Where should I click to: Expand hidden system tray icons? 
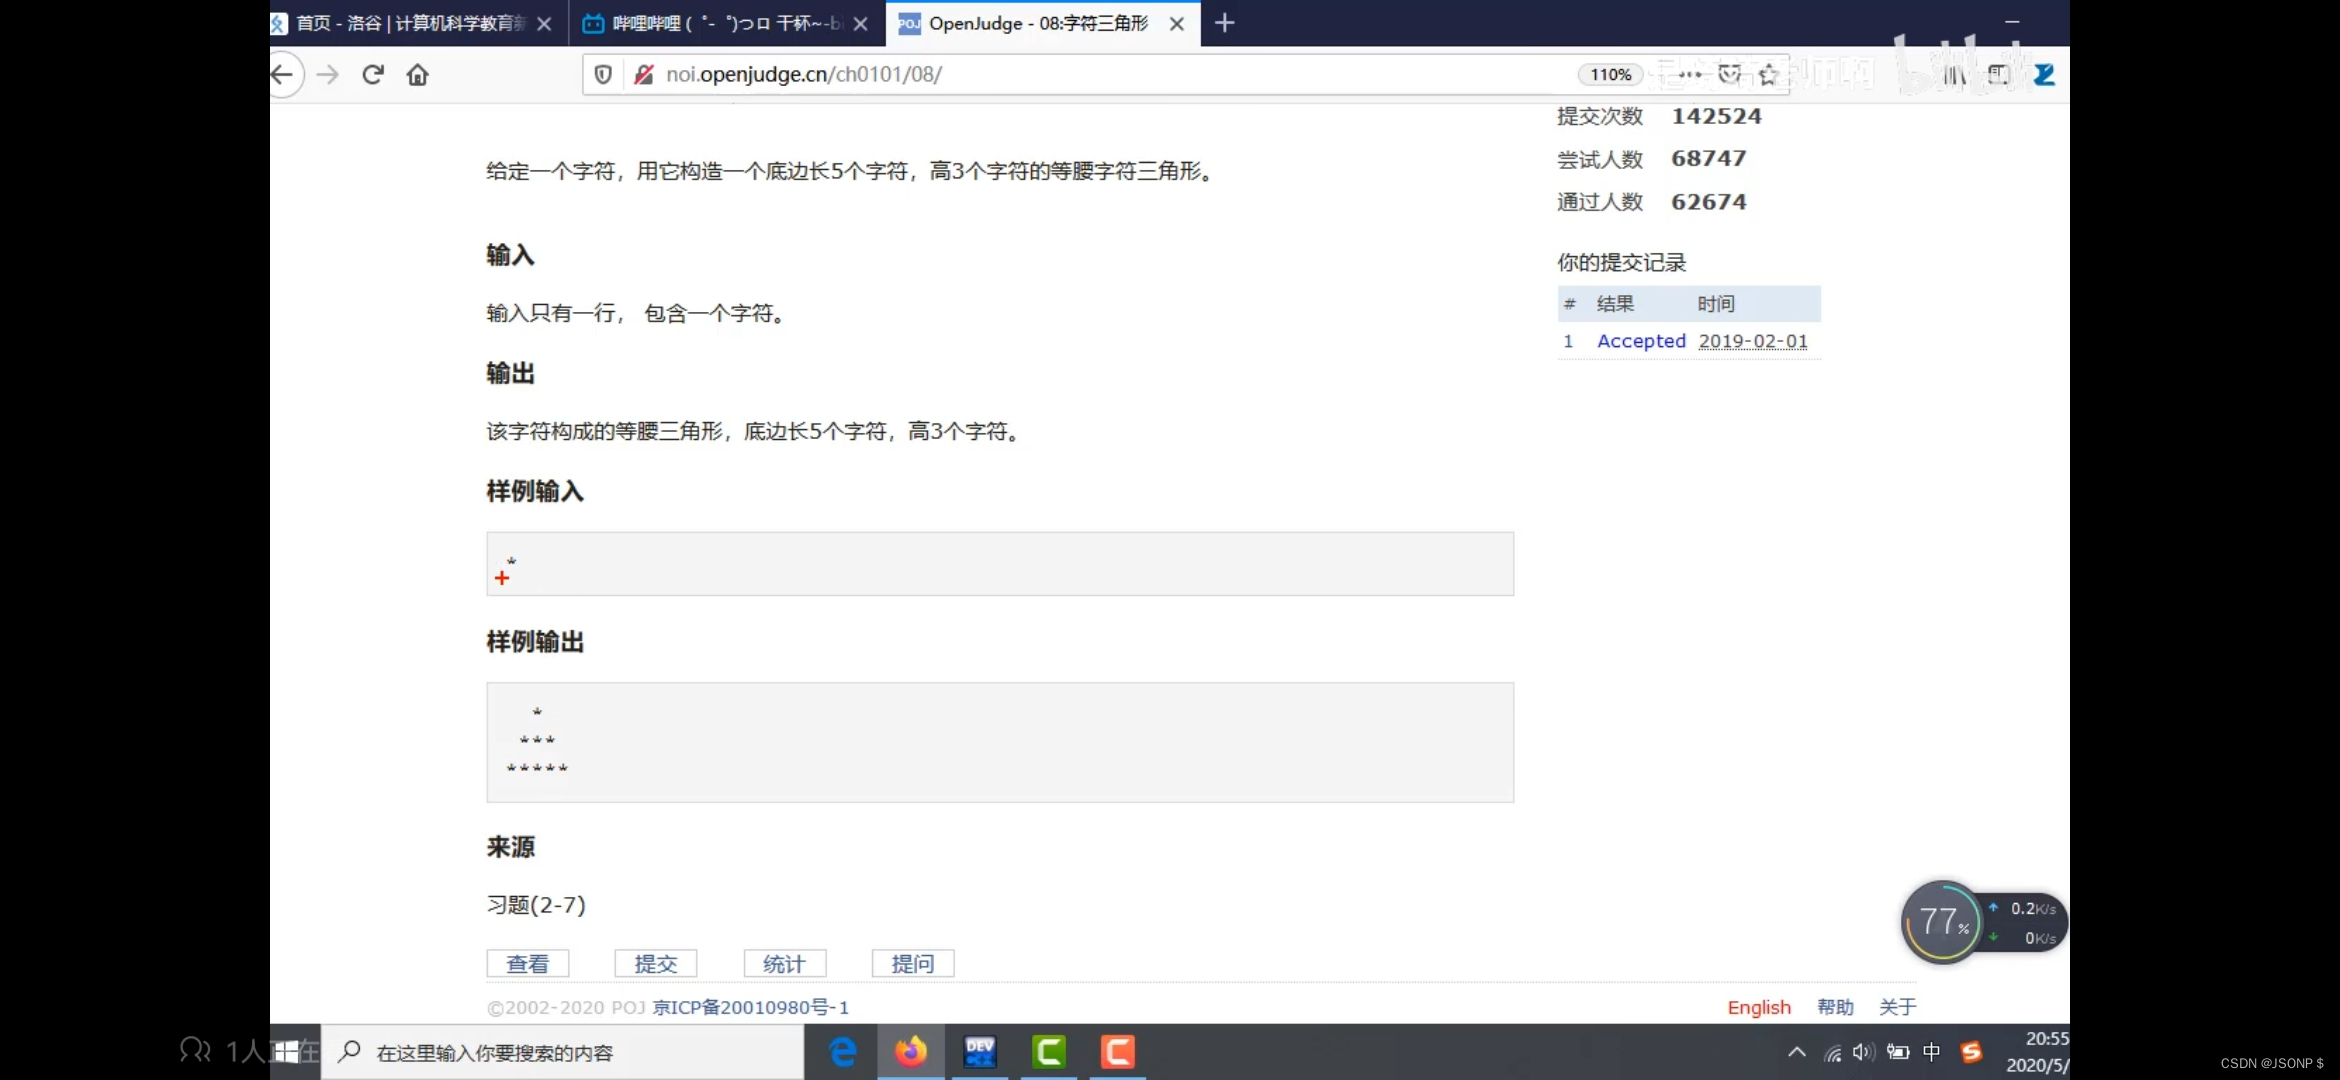tap(1796, 1051)
